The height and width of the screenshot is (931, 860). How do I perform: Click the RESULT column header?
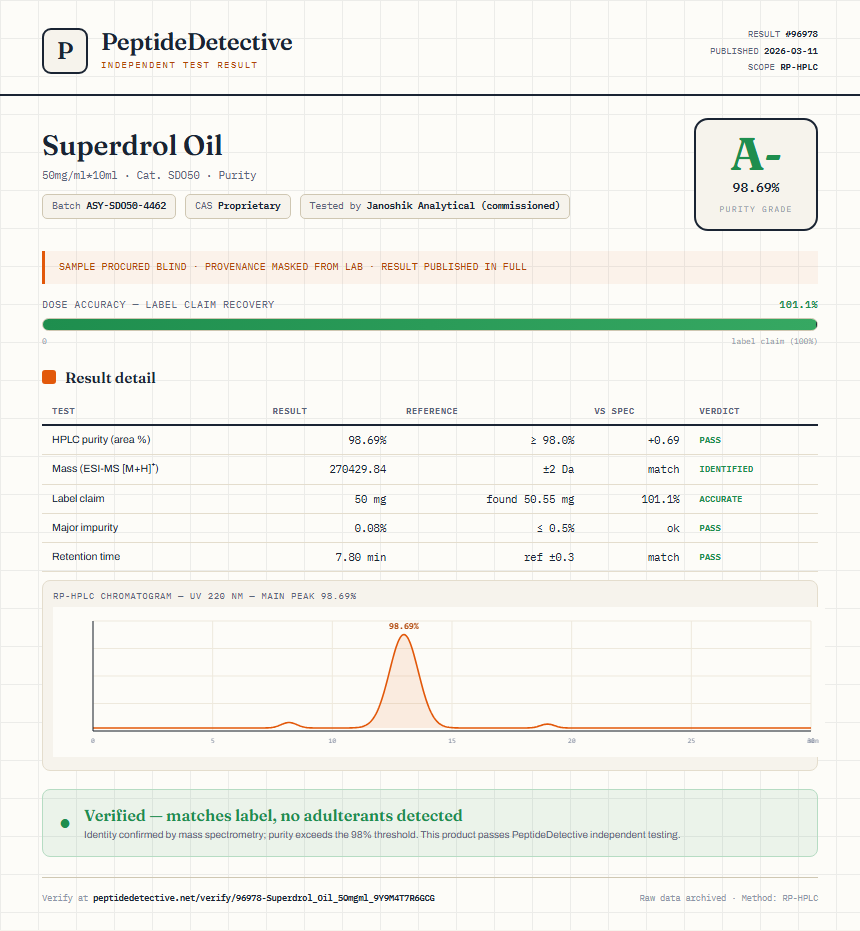[290, 411]
